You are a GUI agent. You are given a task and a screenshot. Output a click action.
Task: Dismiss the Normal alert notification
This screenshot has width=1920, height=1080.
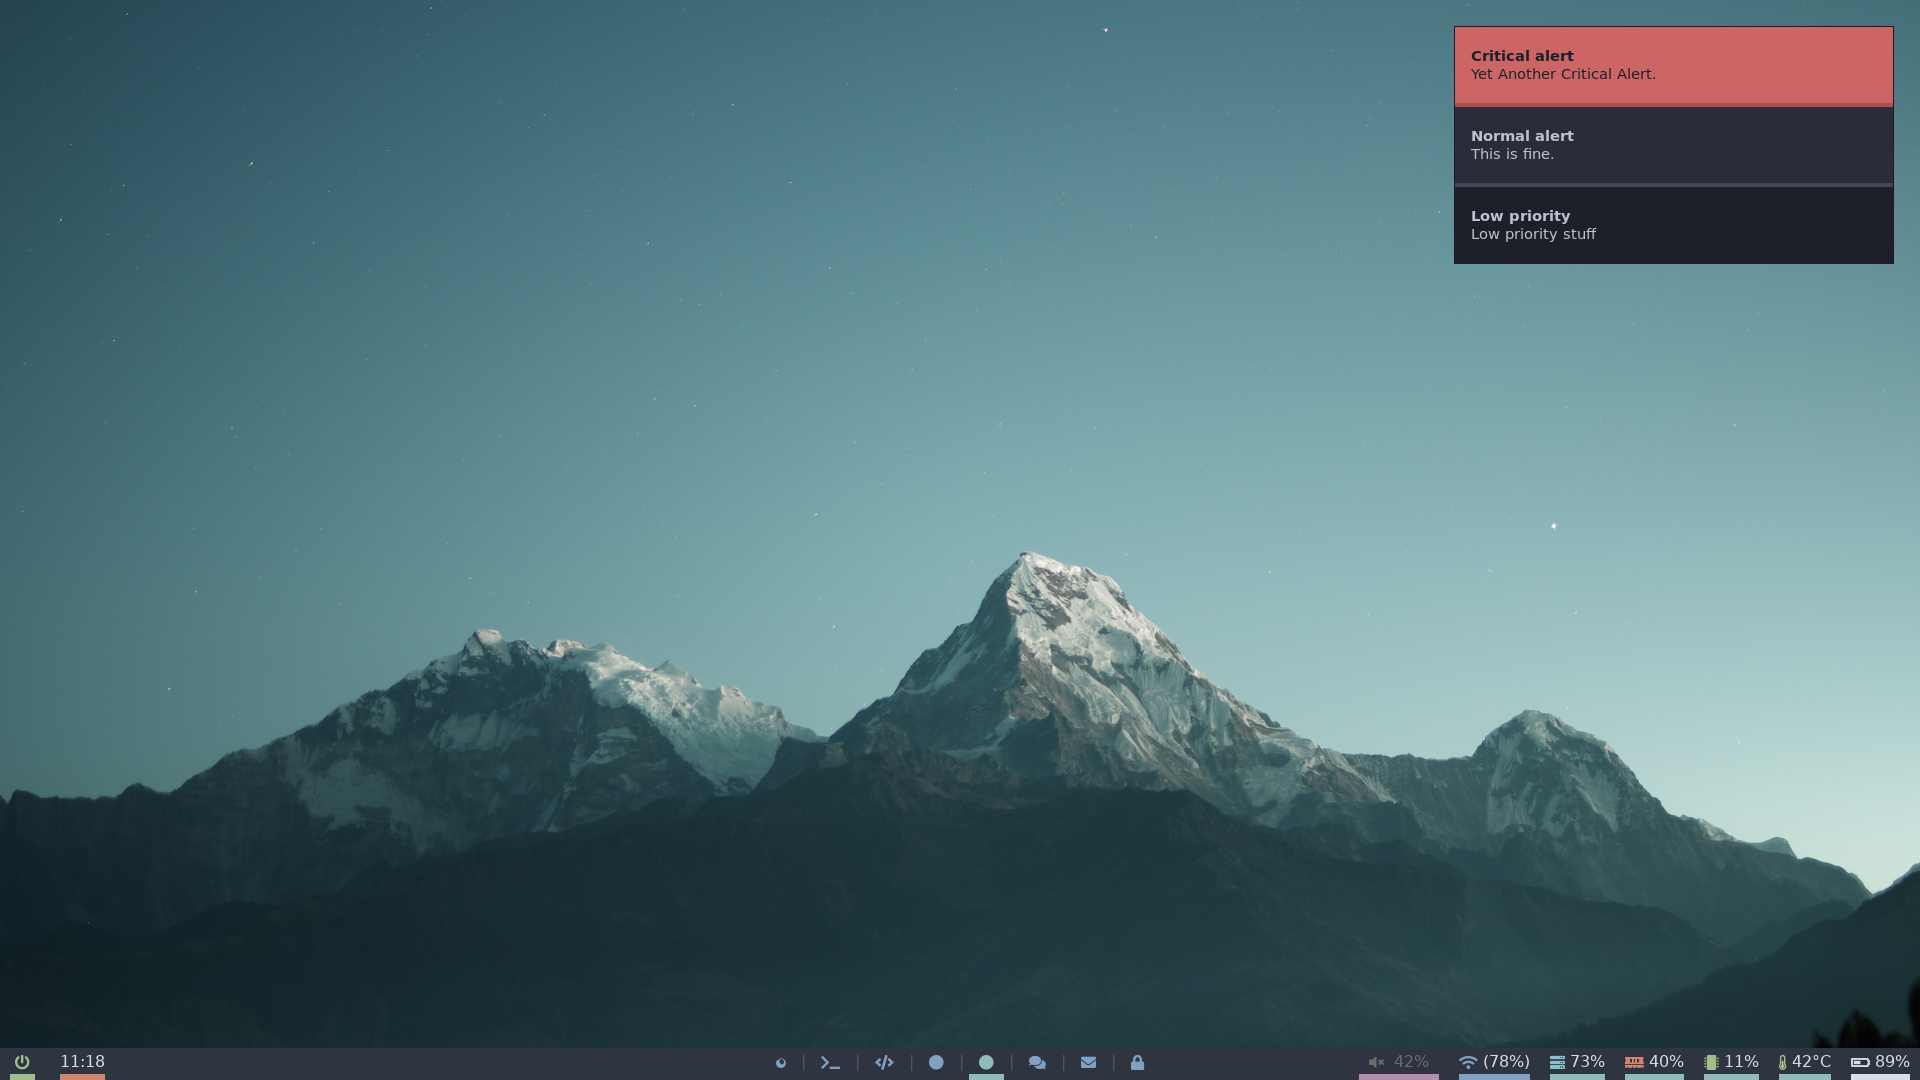[x=1673, y=145]
